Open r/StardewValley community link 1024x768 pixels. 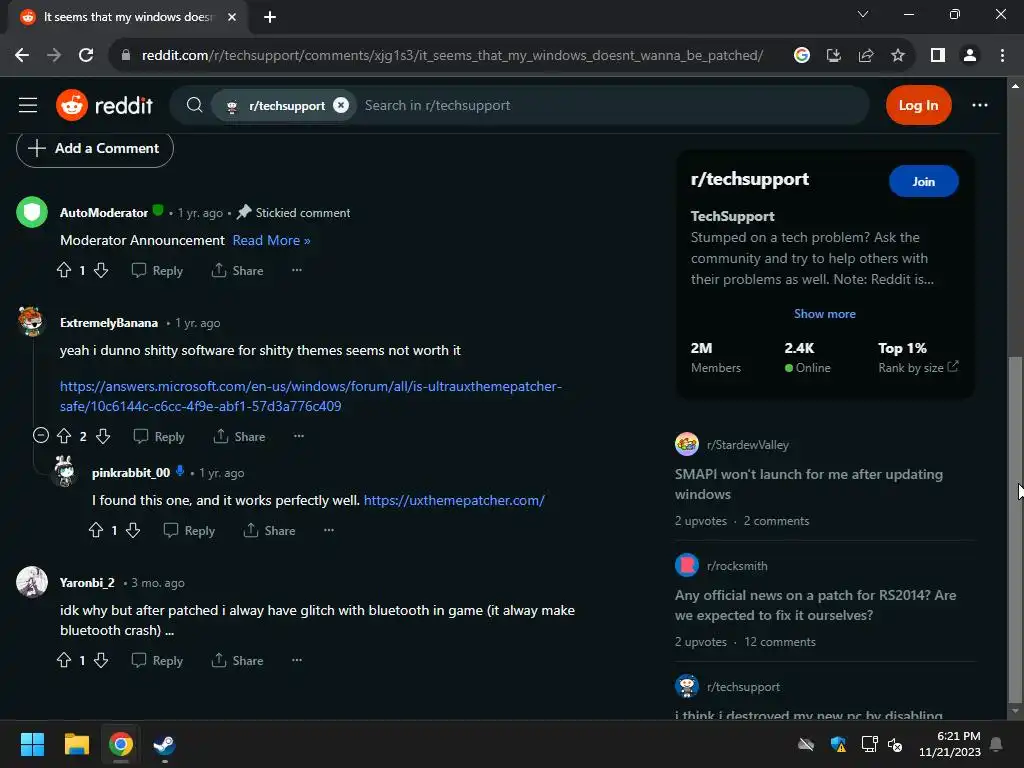748,445
